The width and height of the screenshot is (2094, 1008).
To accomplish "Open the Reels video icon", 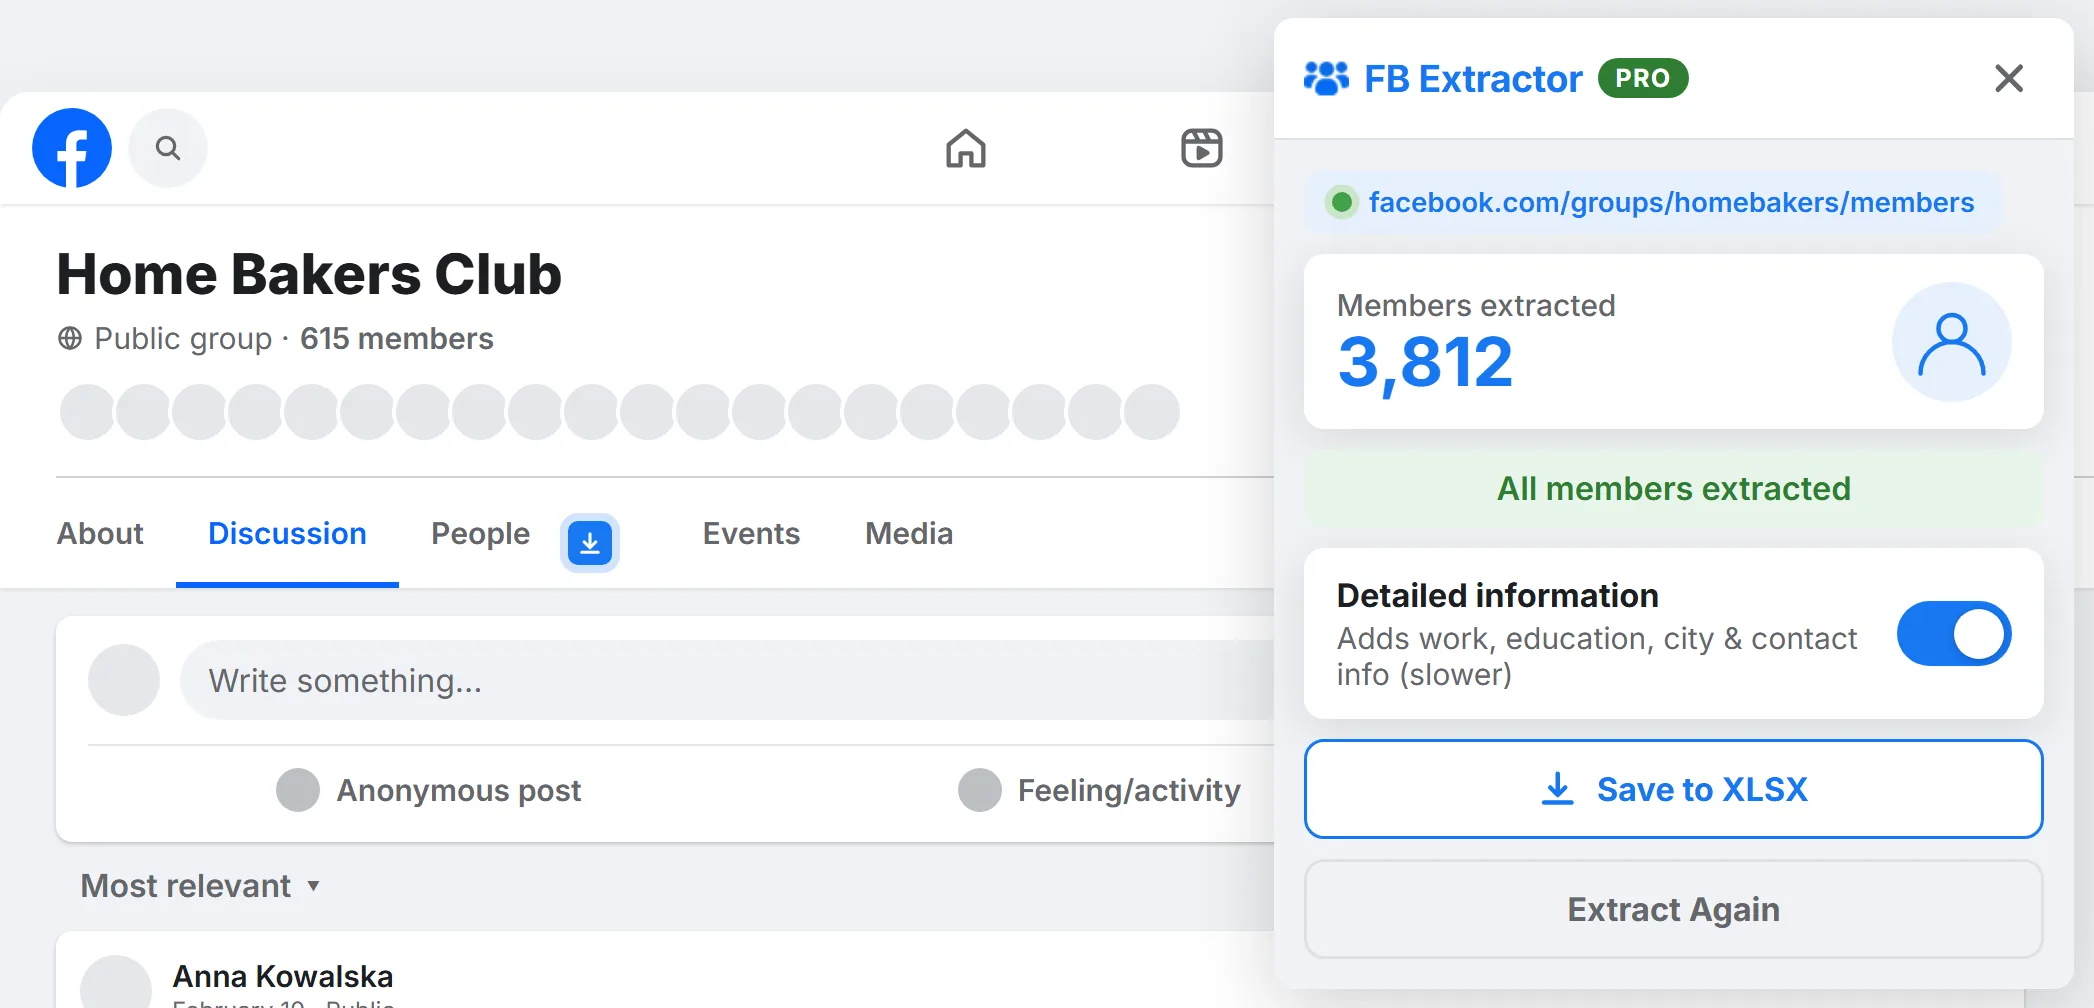I will [x=1202, y=148].
